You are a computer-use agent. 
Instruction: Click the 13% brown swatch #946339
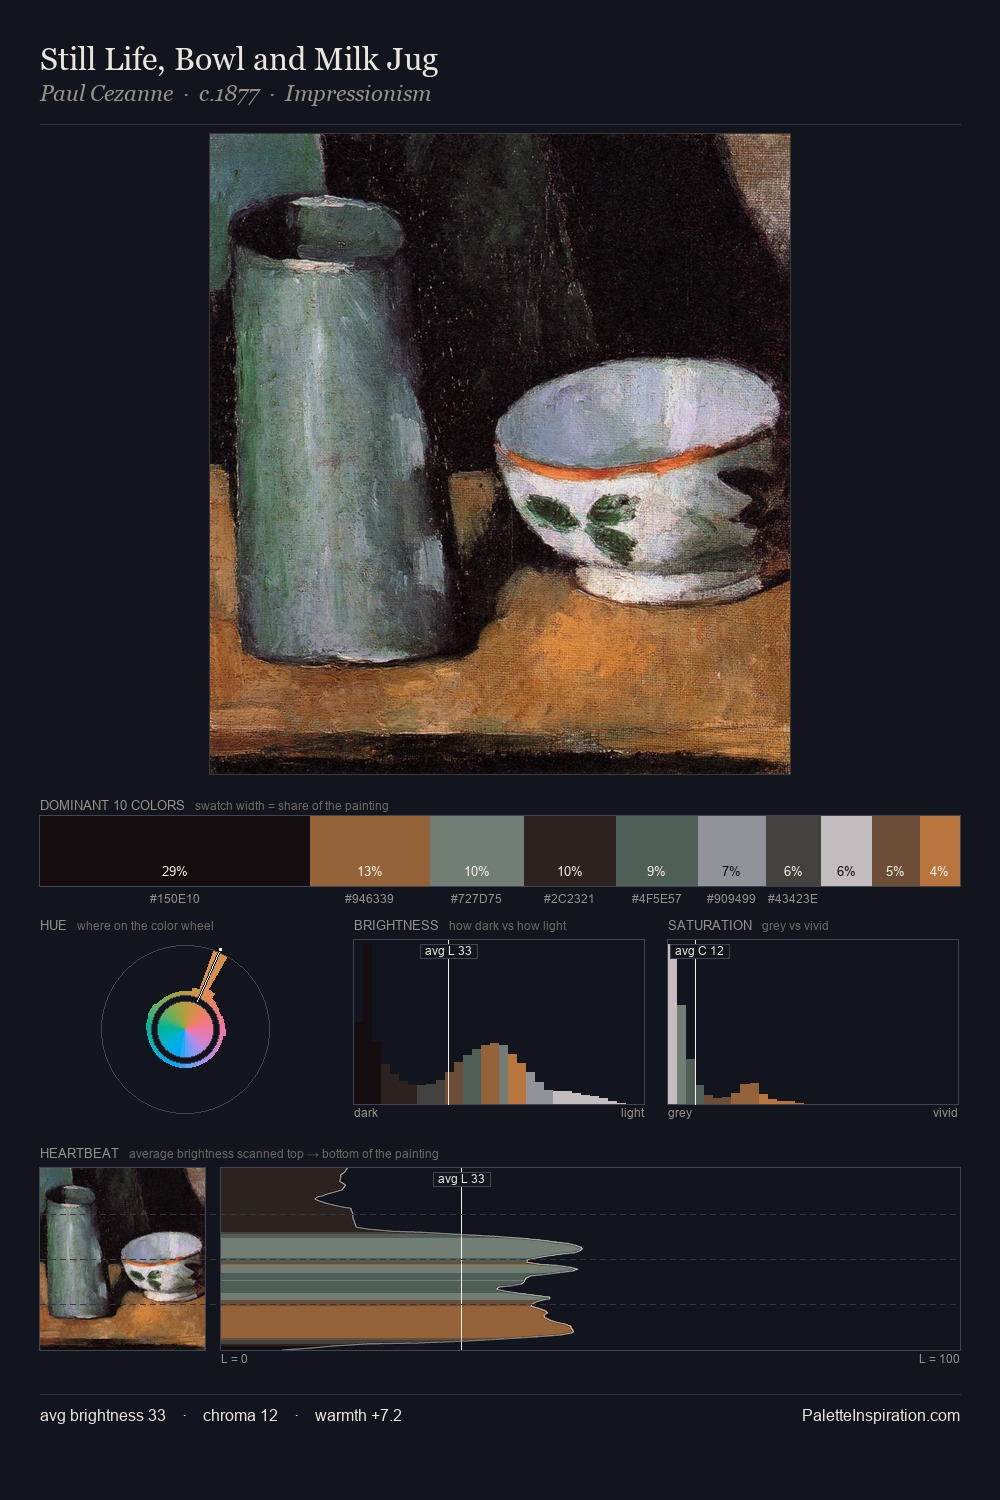pos(370,851)
